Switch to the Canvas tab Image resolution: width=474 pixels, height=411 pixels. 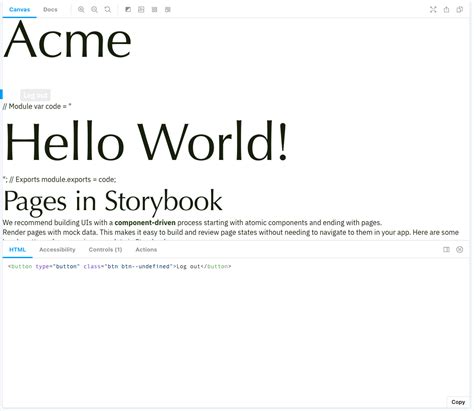[x=19, y=10]
